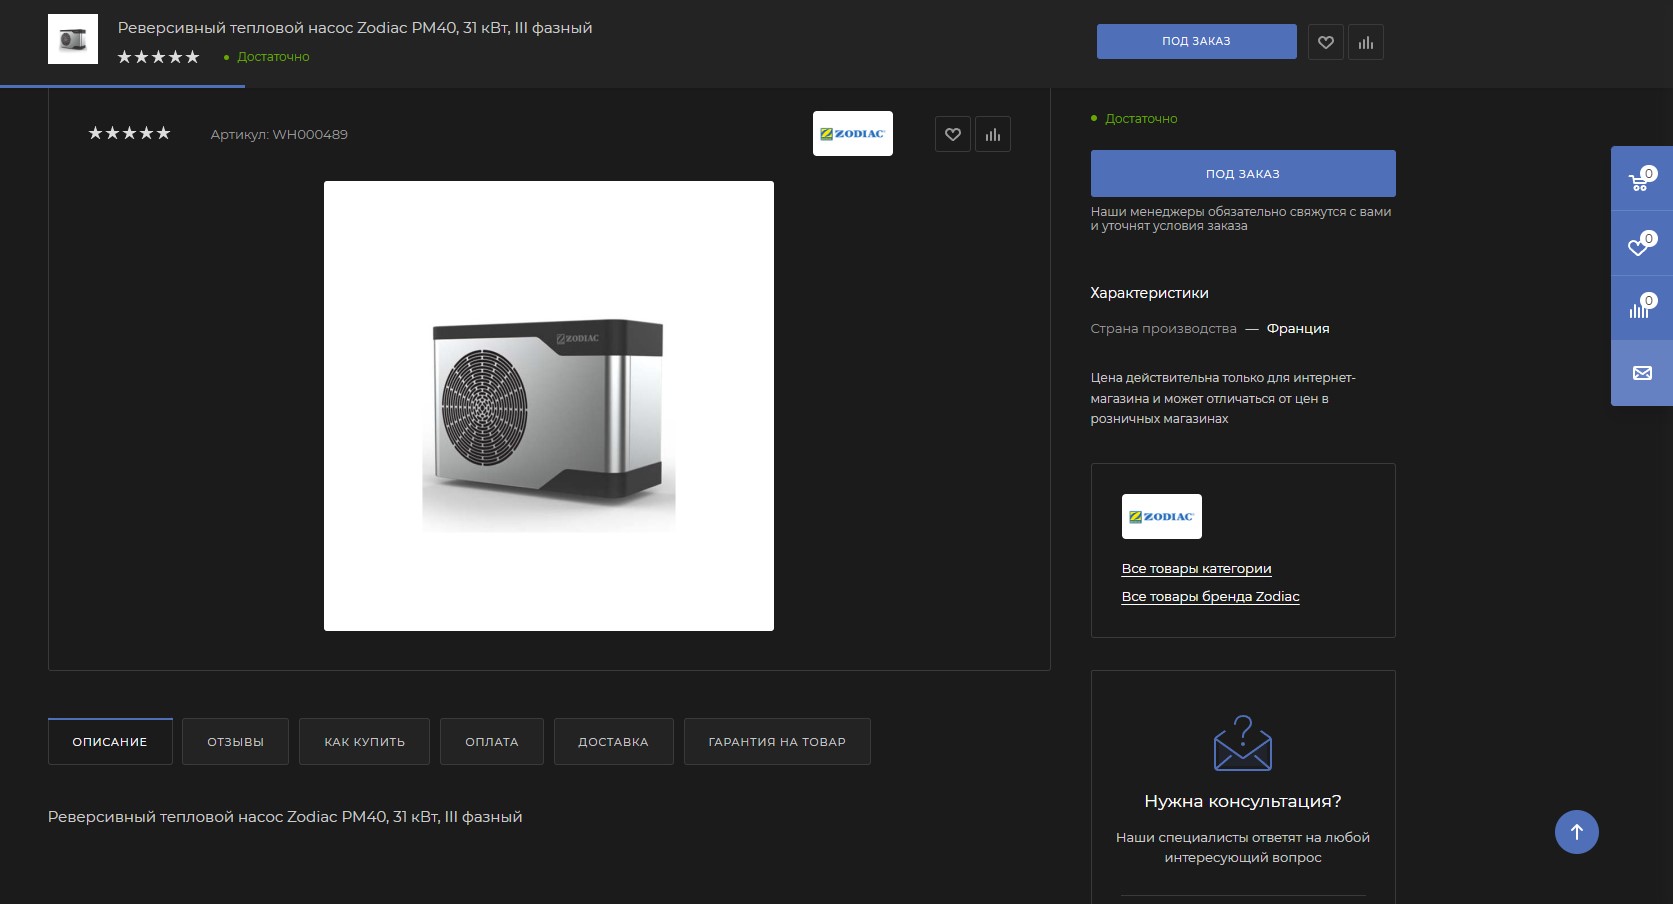Switch to the ОТЗЫВЫ tab
Image resolution: width=1673 pixels, height=904 pixels.
[x=236, y=742]
